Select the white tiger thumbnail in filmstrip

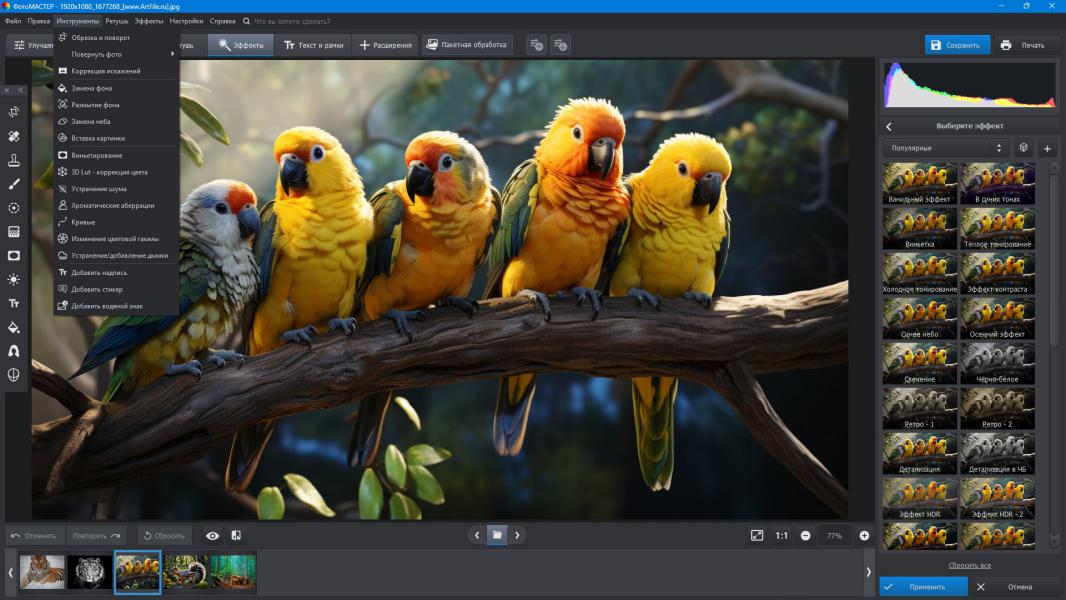pos(90,572)
